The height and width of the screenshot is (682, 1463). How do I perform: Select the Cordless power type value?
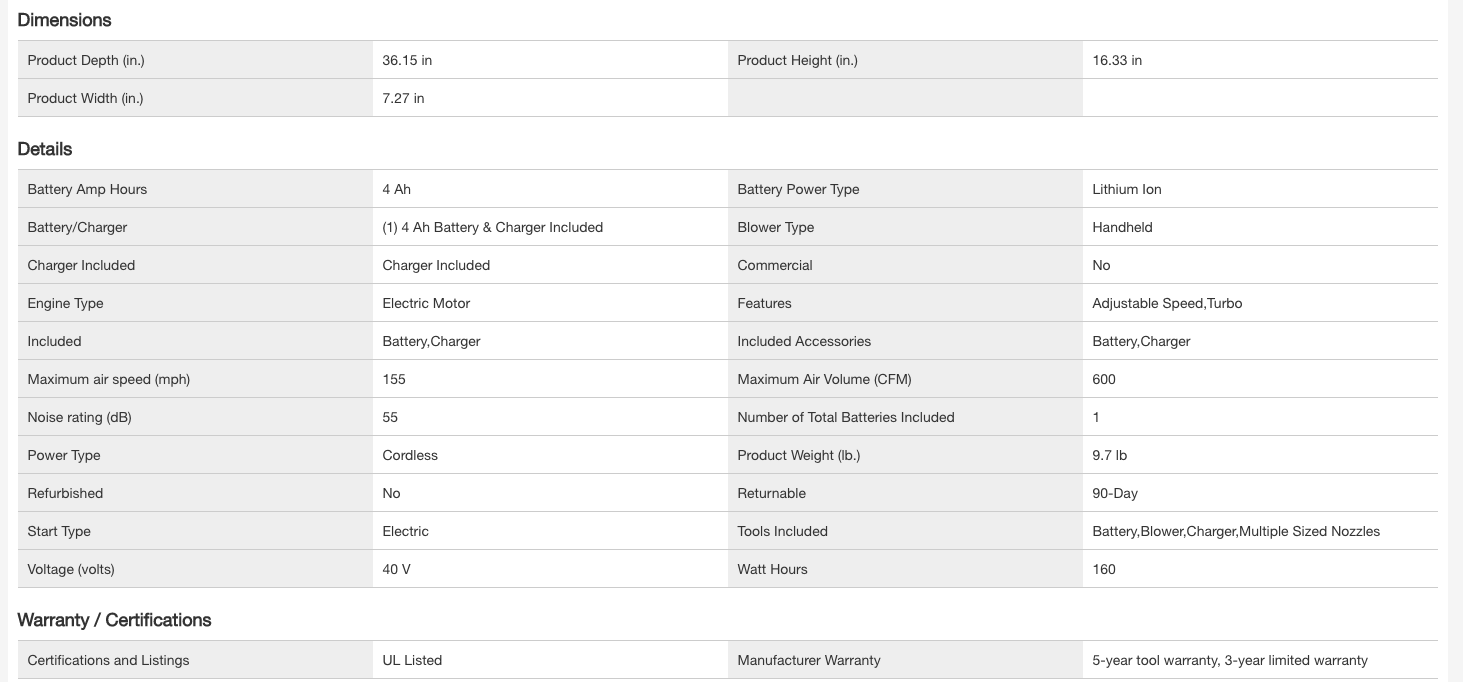(410, 455)
